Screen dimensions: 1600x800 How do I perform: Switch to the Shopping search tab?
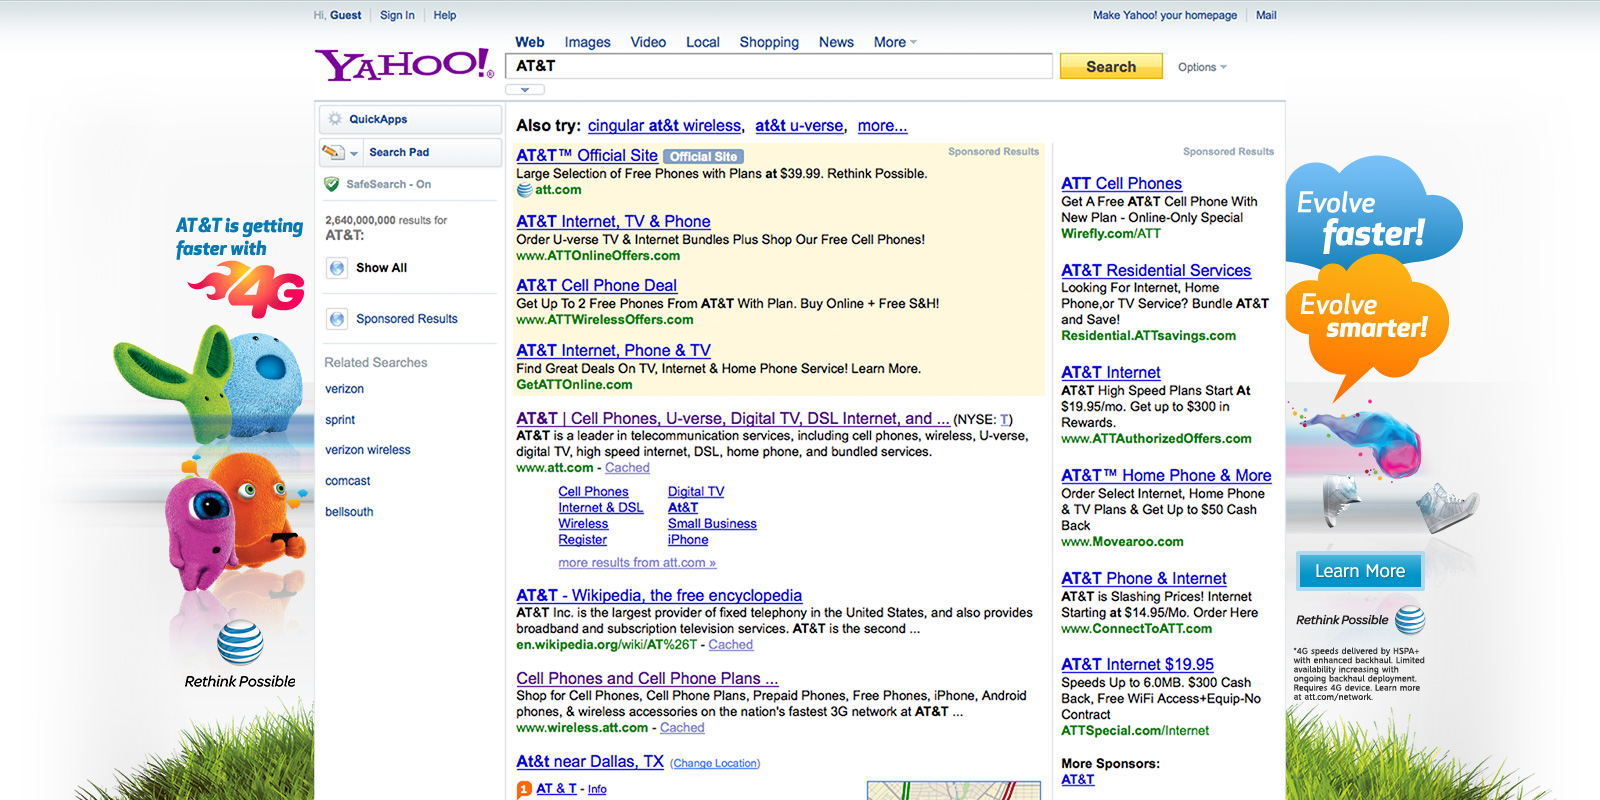click(768, 42)
